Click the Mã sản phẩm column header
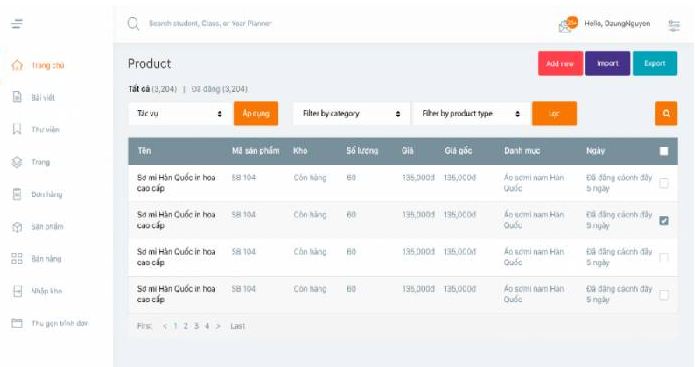 coord(256,151)
